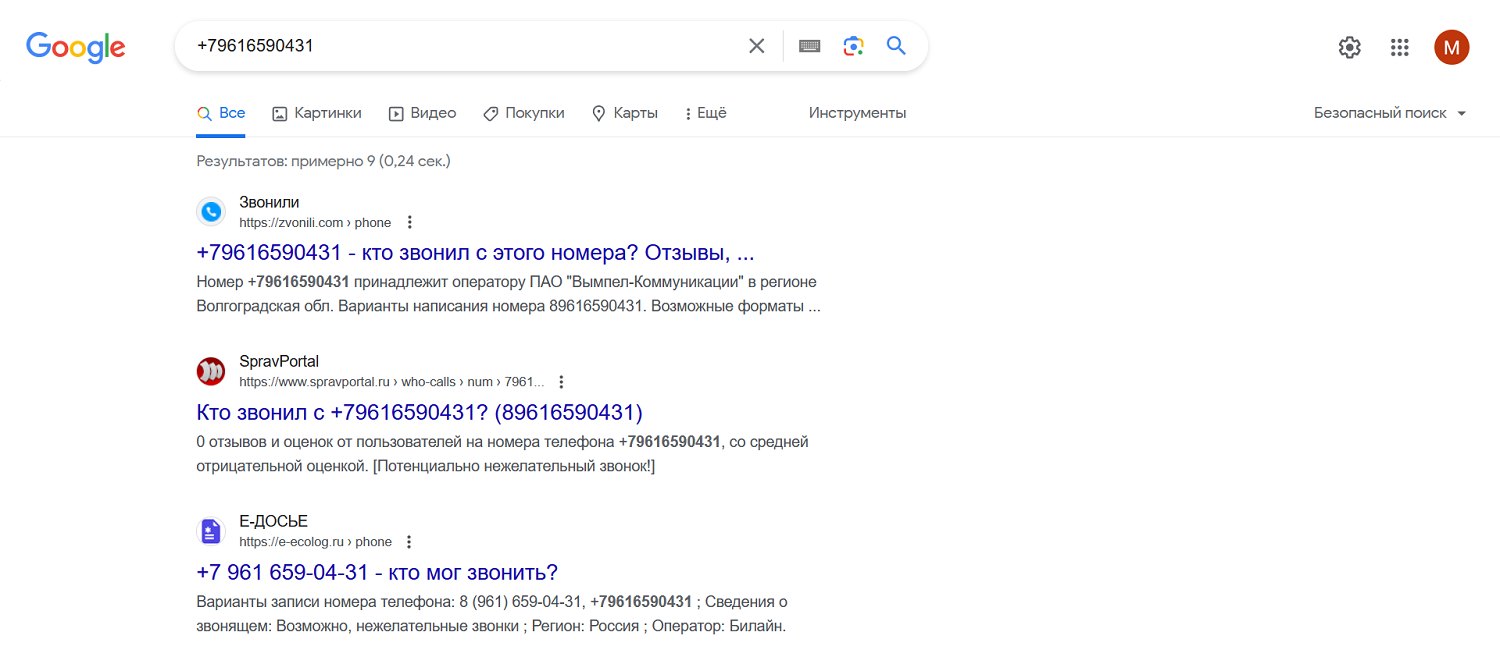Expand the Ещё more filters menu

705,113
